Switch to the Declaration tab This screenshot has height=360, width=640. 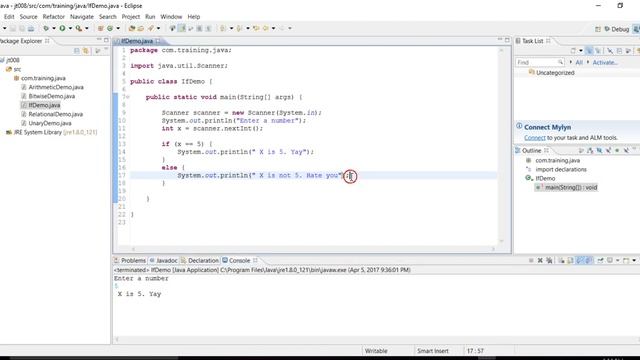click(200, 260)
